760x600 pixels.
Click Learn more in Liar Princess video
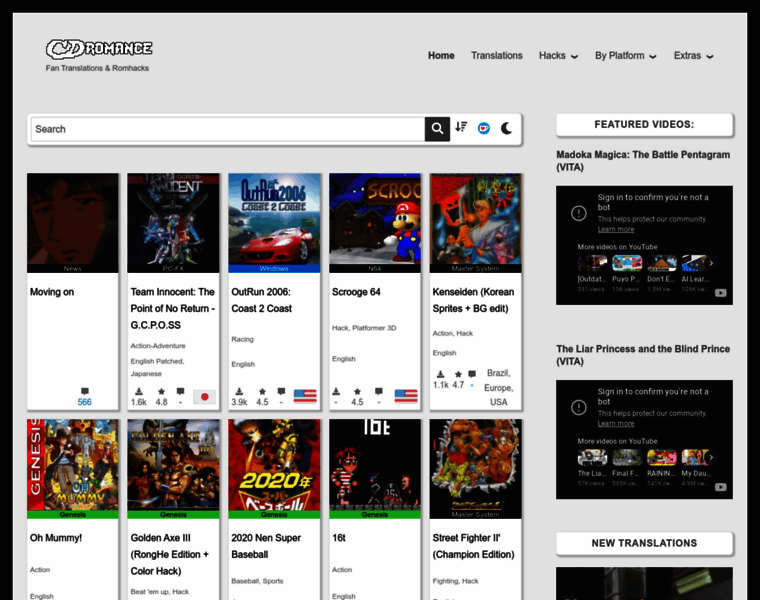[x=616, y=424]
